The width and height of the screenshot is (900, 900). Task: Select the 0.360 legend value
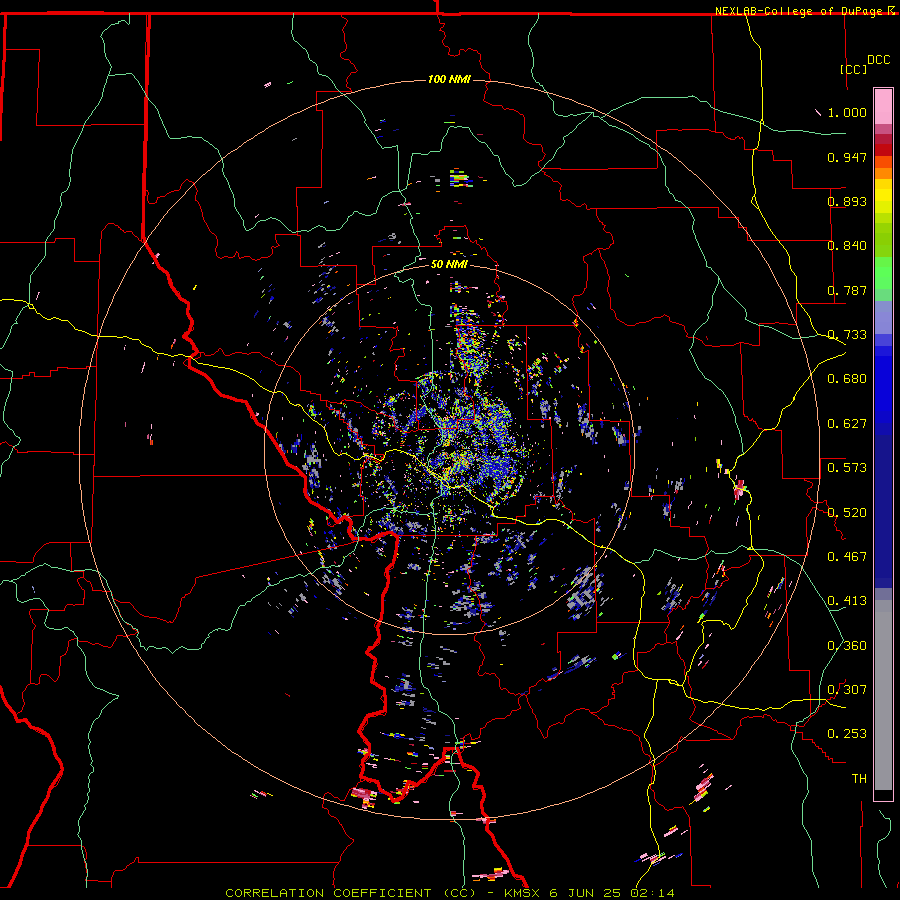(847, 646)
